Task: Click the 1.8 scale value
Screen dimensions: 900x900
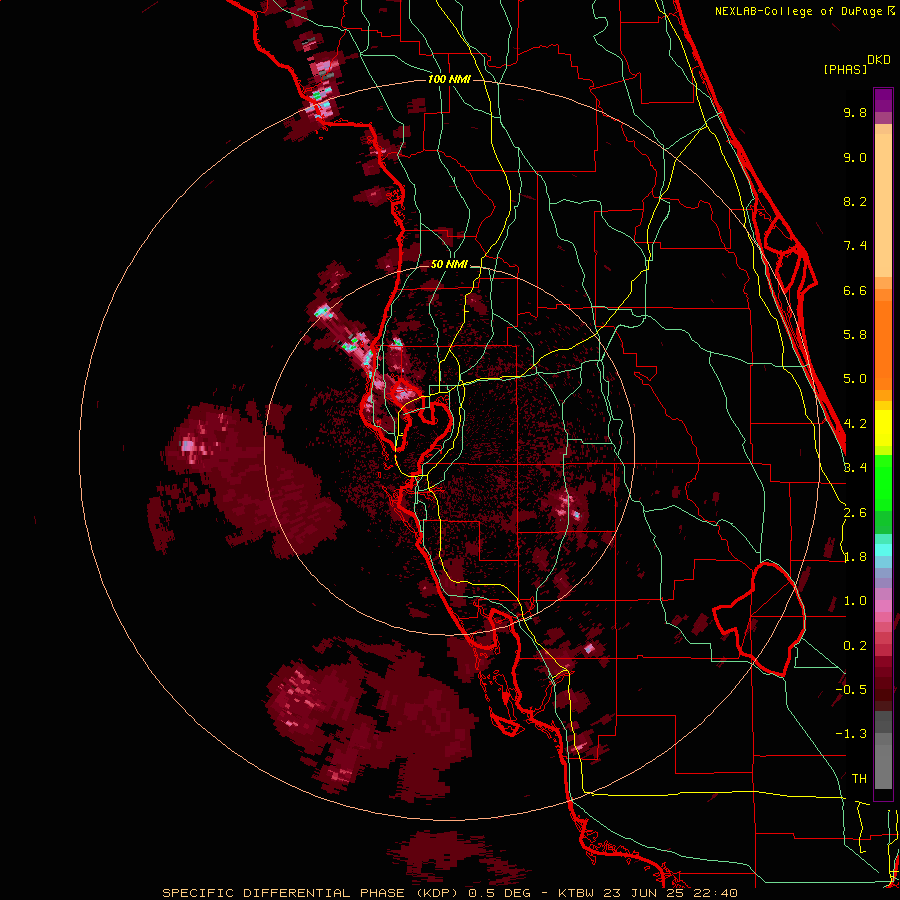Action: (x=855, y=557)
